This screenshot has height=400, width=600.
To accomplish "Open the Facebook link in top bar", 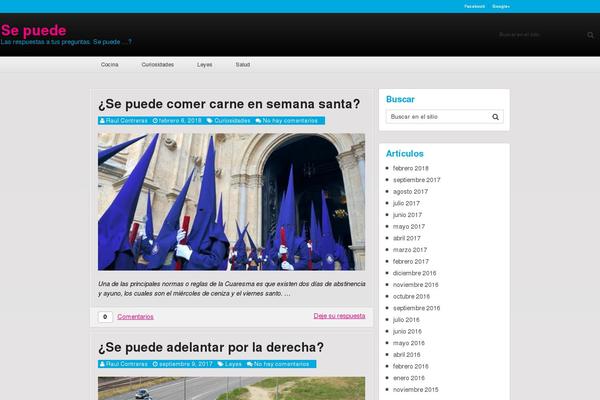I will 474,7.
